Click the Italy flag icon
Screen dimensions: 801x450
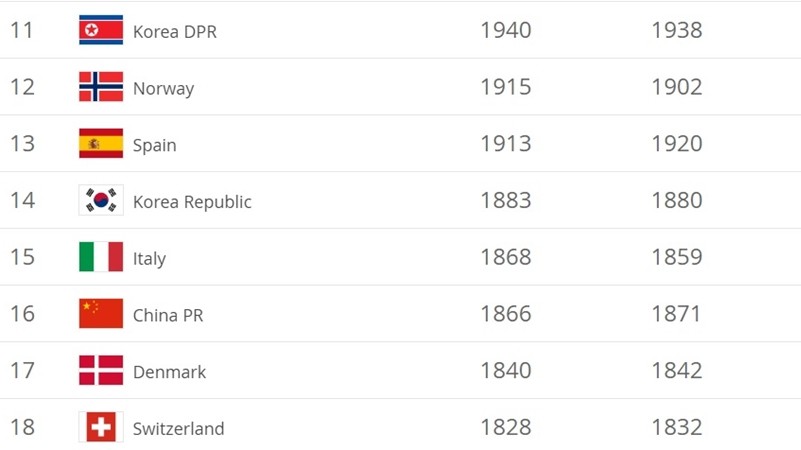pyautogui.click(x=101, y=257)
